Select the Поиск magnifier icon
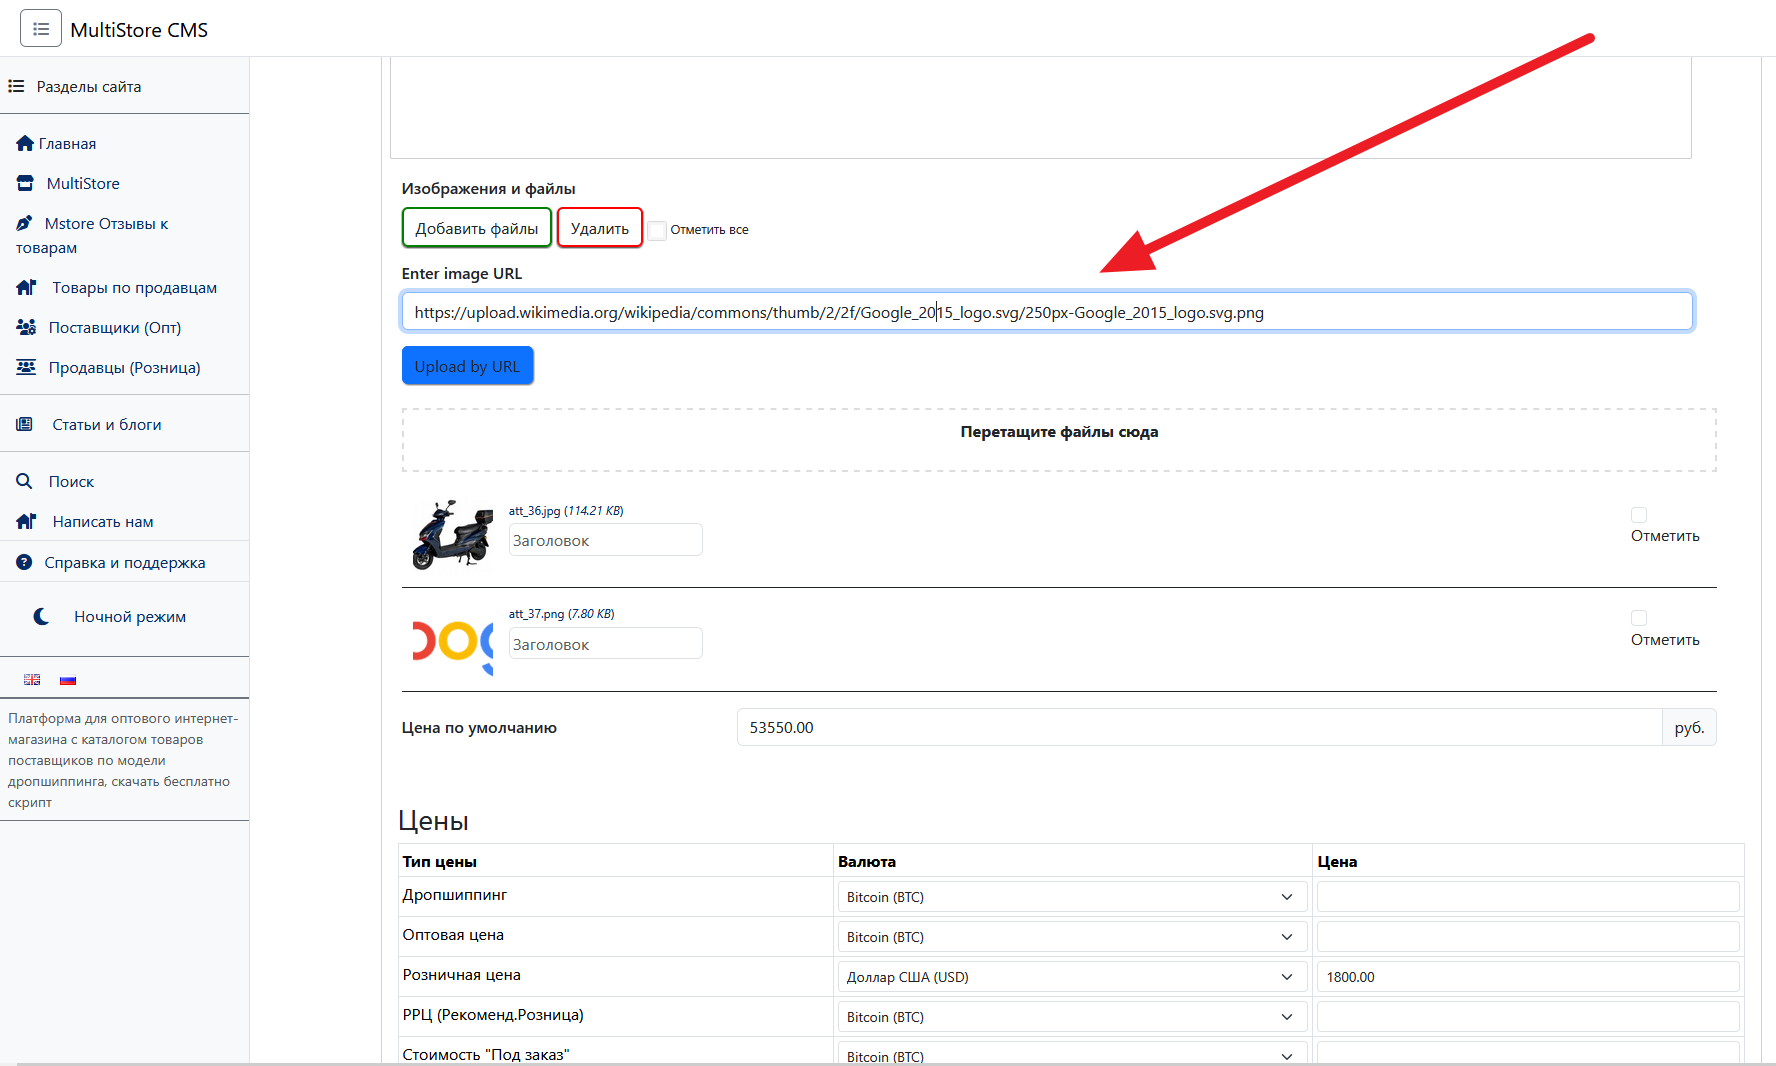The height and width of the screenshot is (1066, 1776). coord(24,481)
